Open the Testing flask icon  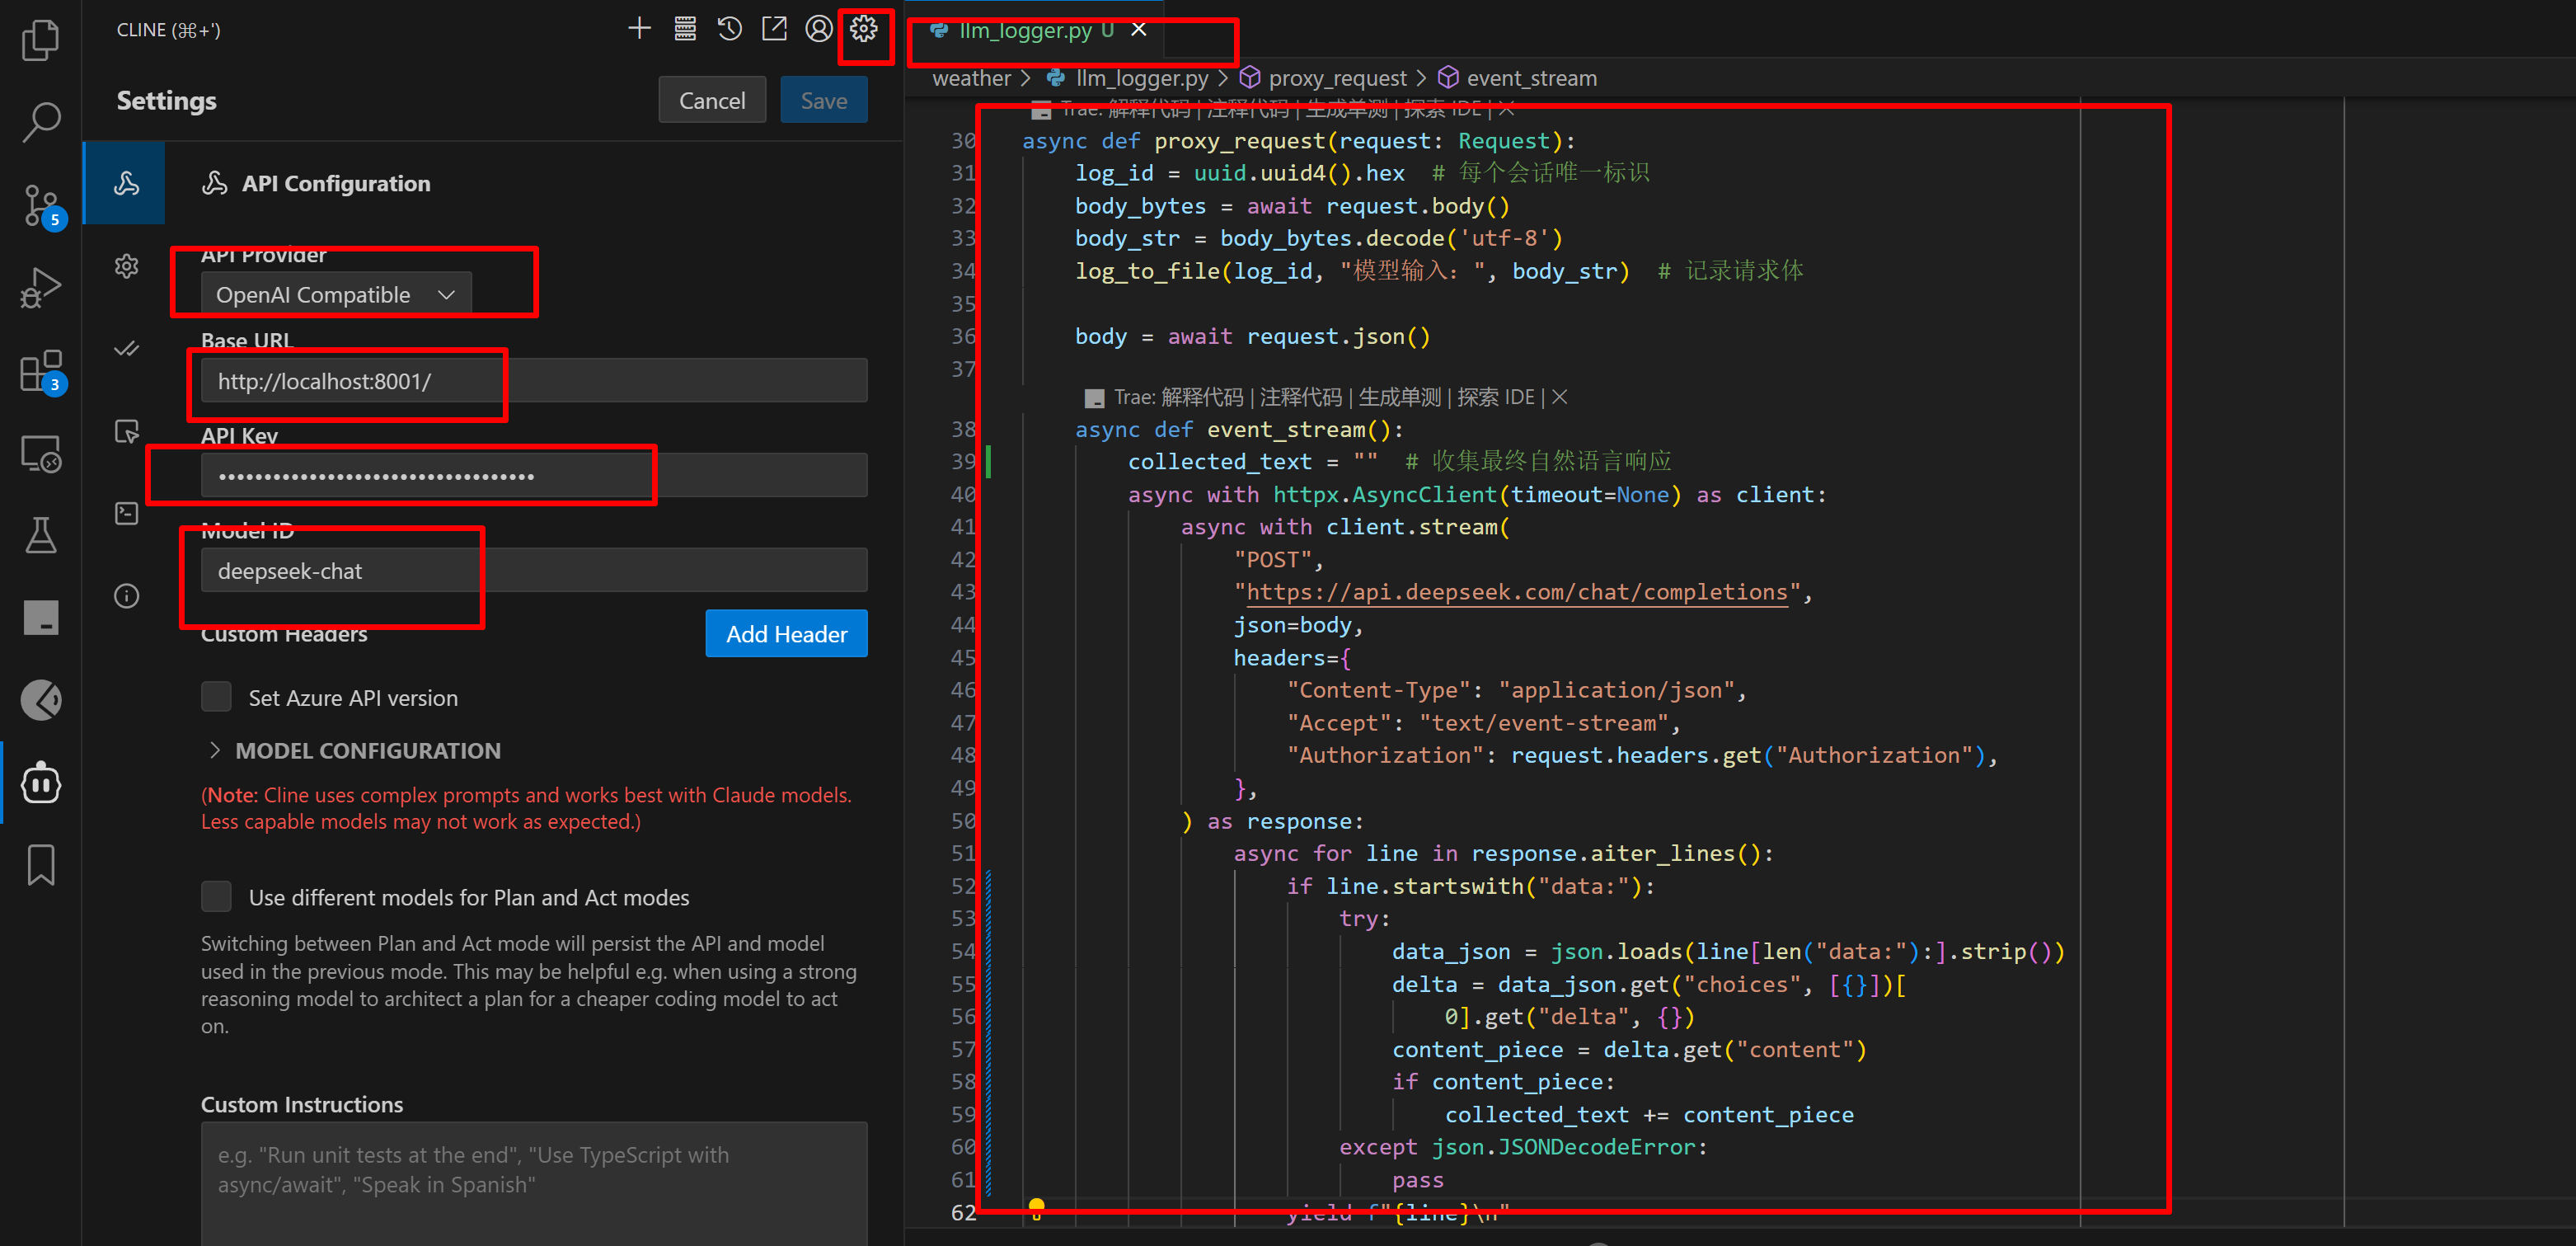point(40,536)
